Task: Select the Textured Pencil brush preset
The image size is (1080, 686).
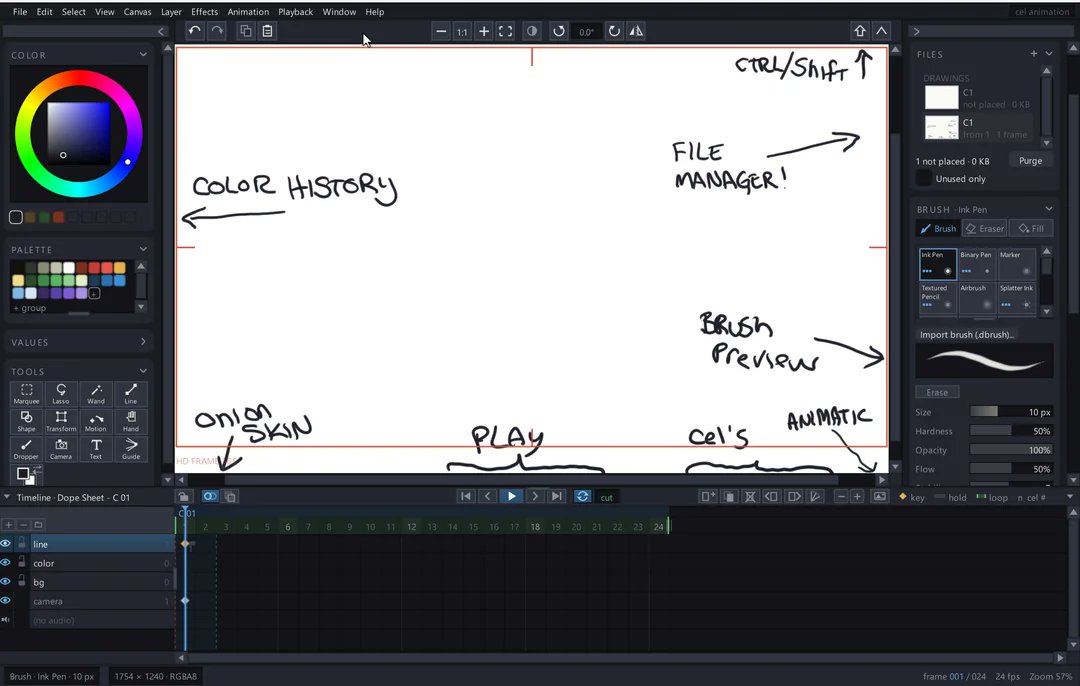Action: 937,298
